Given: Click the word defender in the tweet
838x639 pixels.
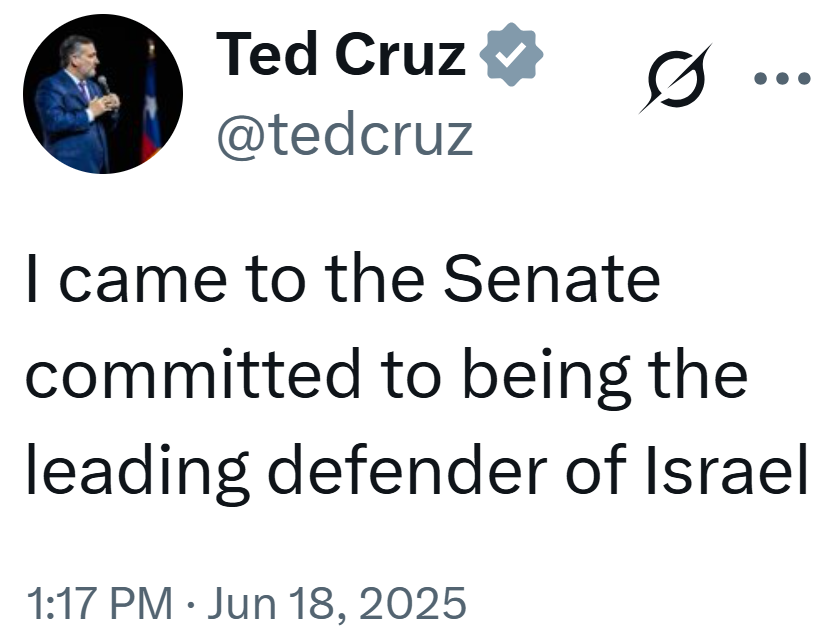Looking at the screenshot, I should [407, 469].
